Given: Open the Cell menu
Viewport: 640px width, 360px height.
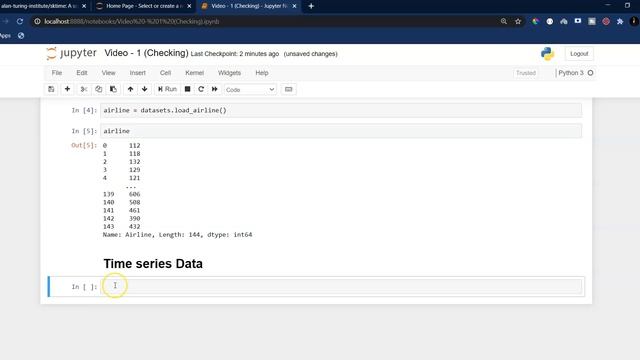Looking at the screenshot, I should tap(165, 73).
